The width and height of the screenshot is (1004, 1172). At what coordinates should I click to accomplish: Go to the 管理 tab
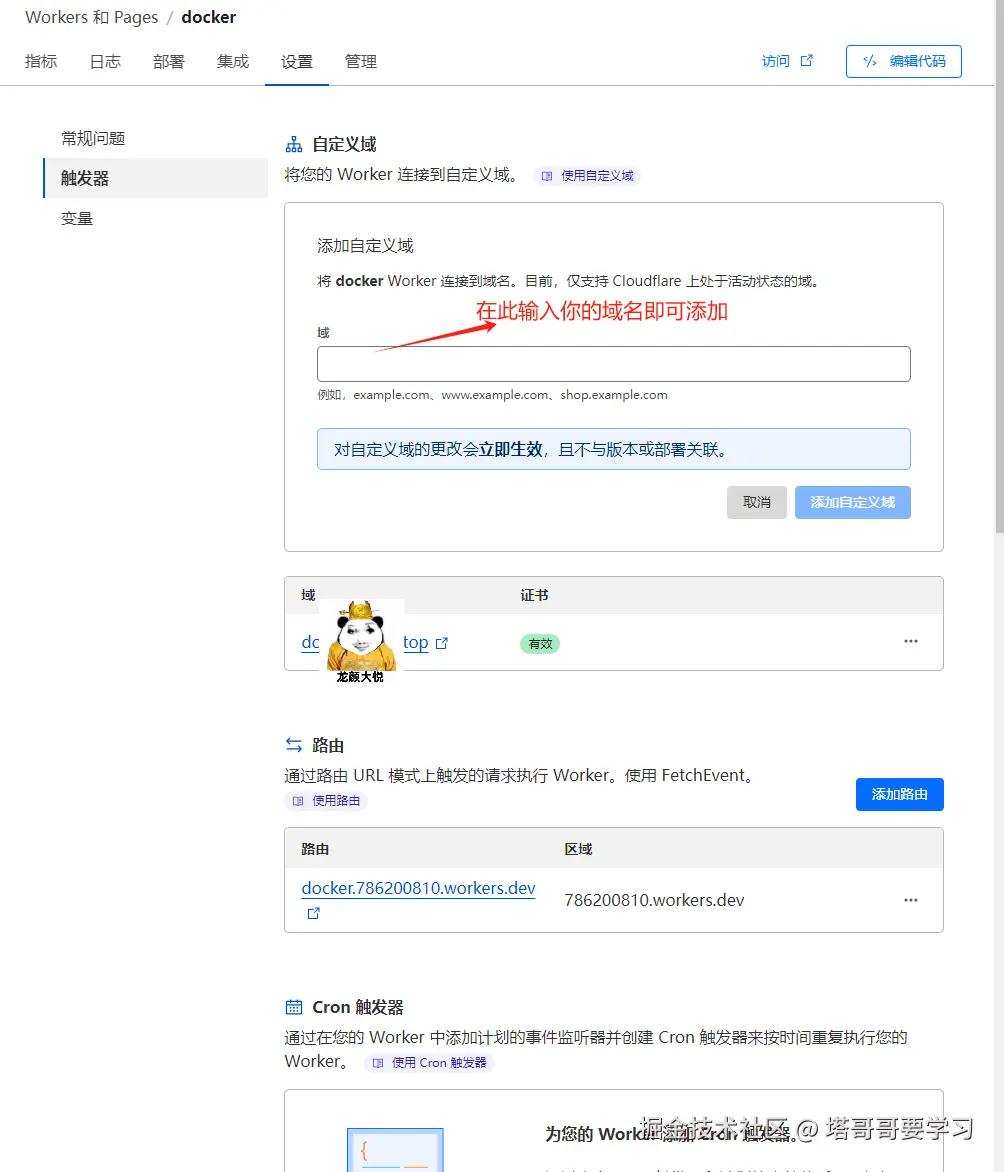(x=361, y=61)
